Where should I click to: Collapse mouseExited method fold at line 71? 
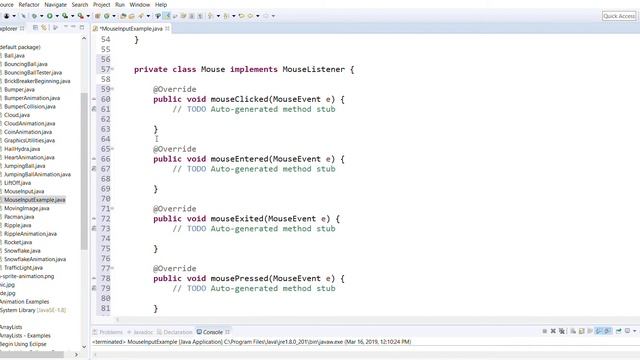tap(113, 209)
